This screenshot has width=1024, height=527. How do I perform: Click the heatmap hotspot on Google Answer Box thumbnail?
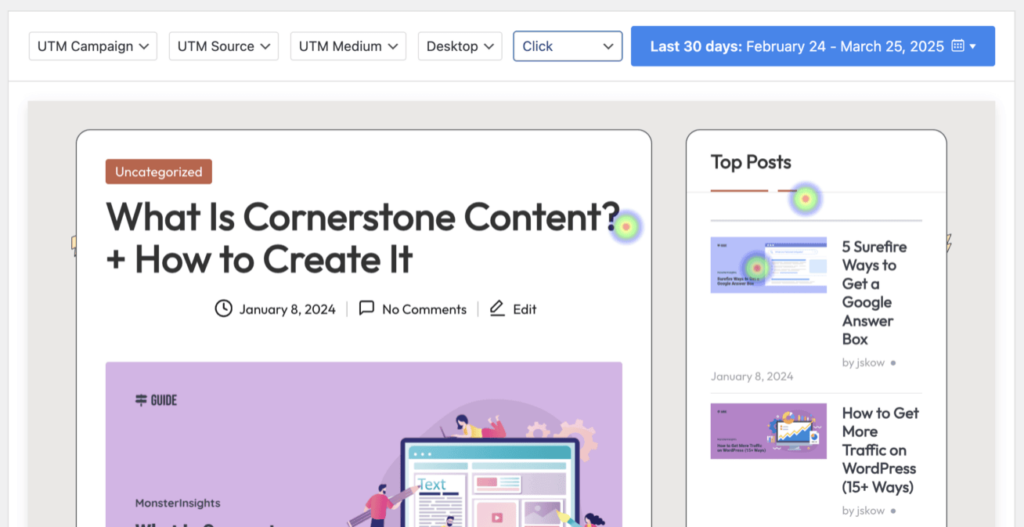[757, 267]
